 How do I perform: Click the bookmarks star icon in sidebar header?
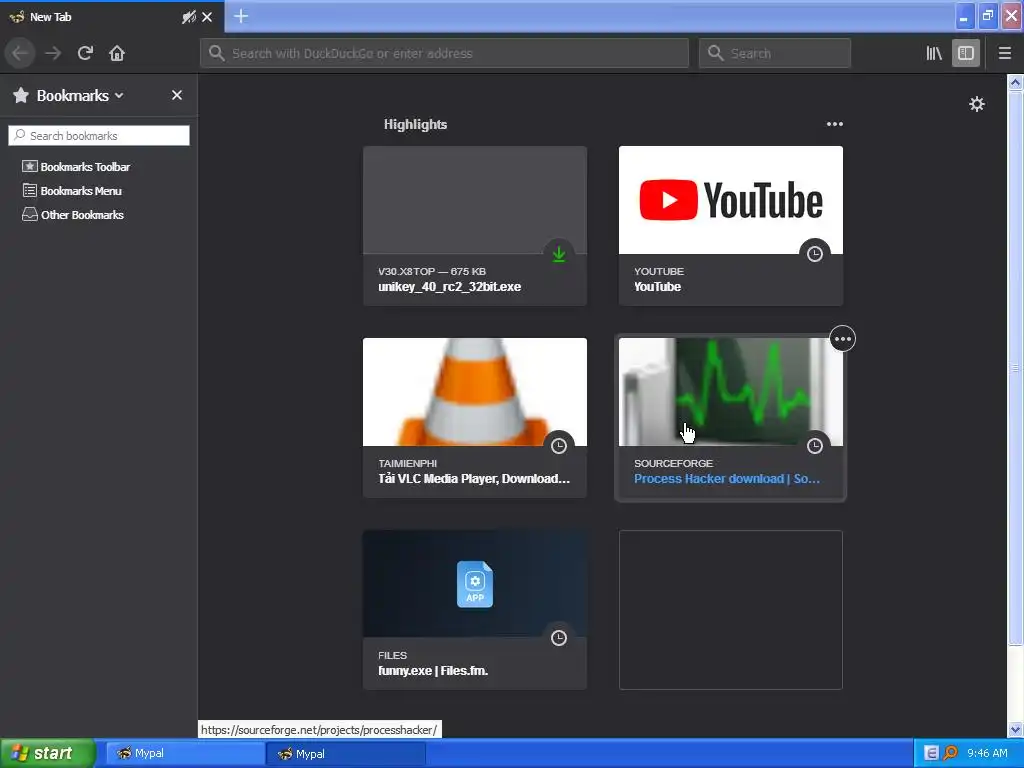(x=21, y=95)
